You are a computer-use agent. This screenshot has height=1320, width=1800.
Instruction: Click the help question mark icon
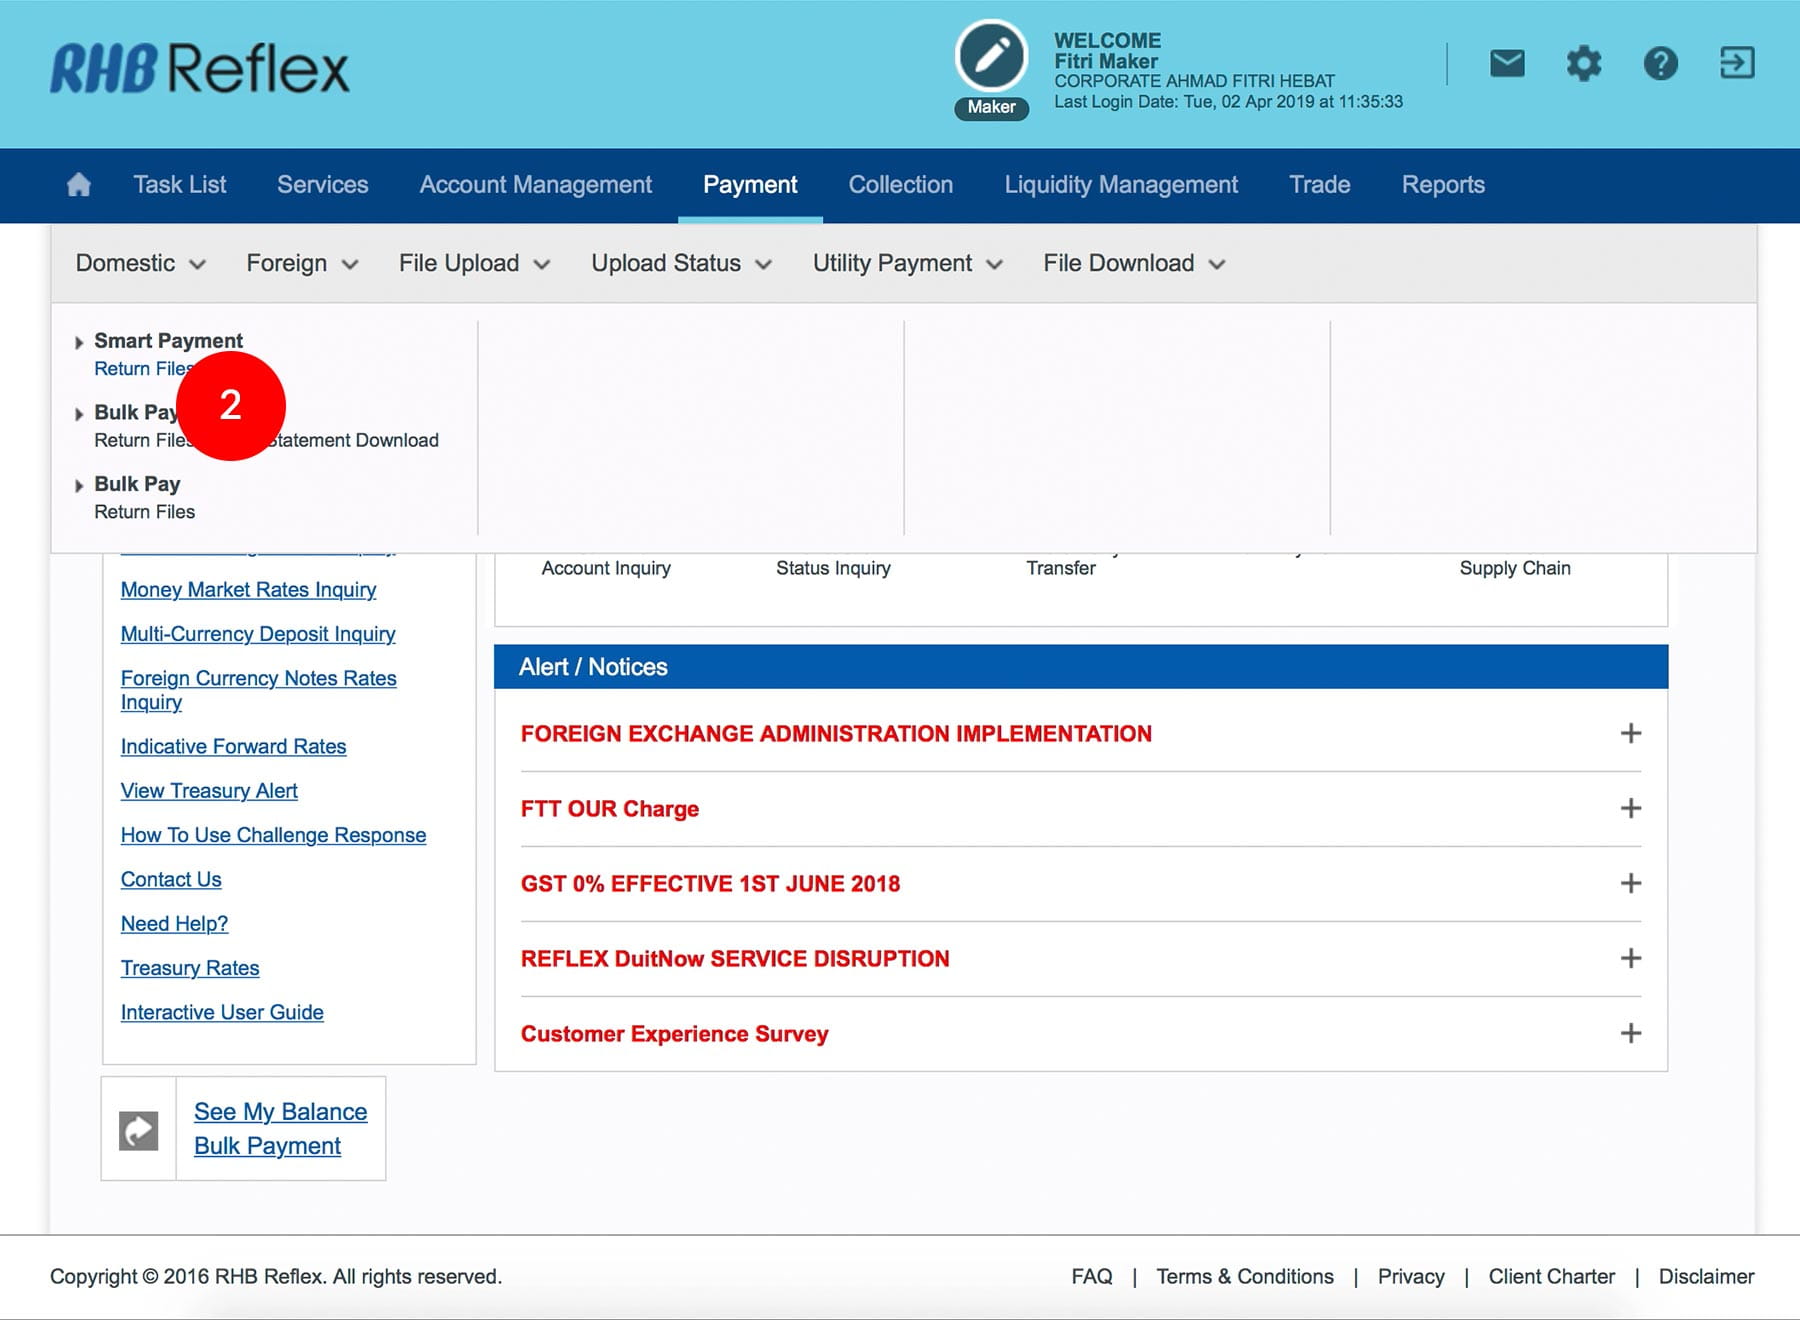point(1660,64)
